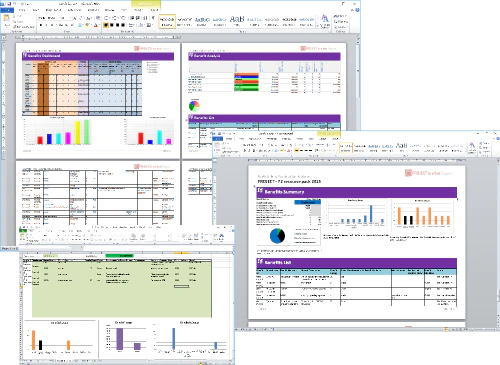Toggle Bold in the front Word window ribbon
The width and height of the screenshot is (500, 365).
(245, 151)
